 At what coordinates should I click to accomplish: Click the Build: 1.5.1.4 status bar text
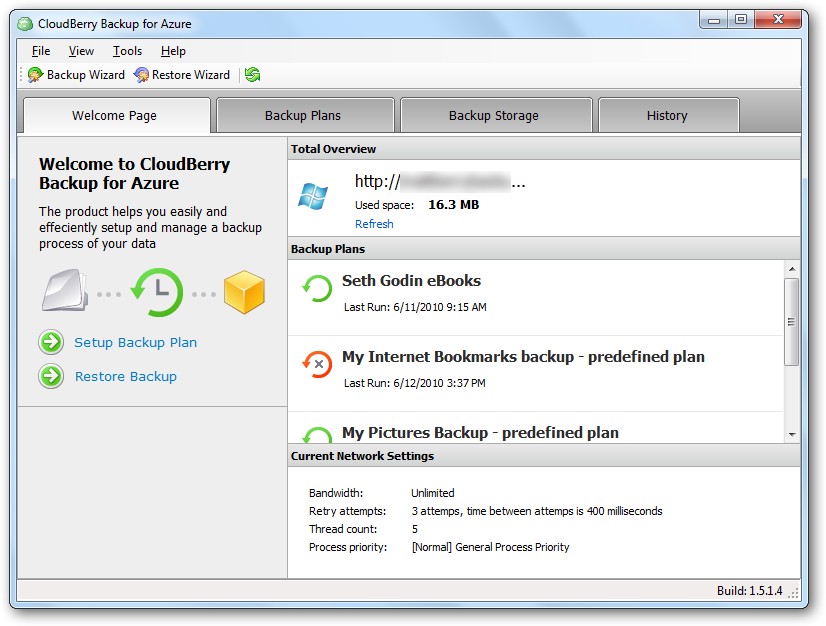pyautogui.click(x=749, y=591)
